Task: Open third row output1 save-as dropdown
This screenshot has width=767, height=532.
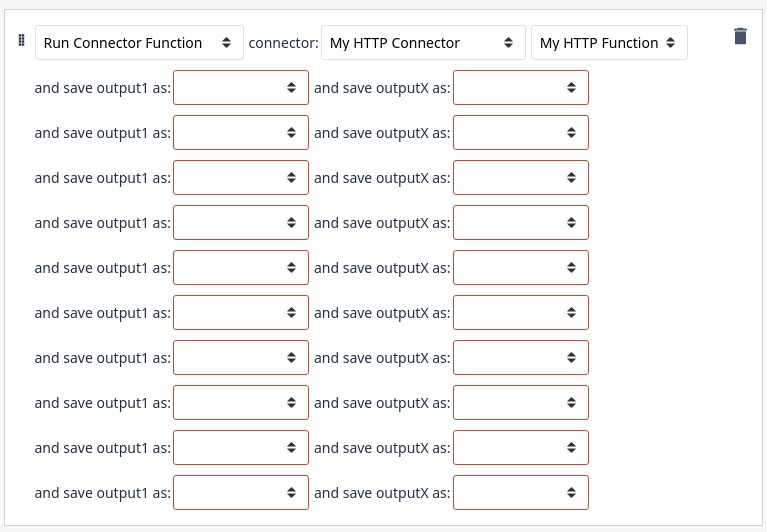Action: (x=241, y=177)
